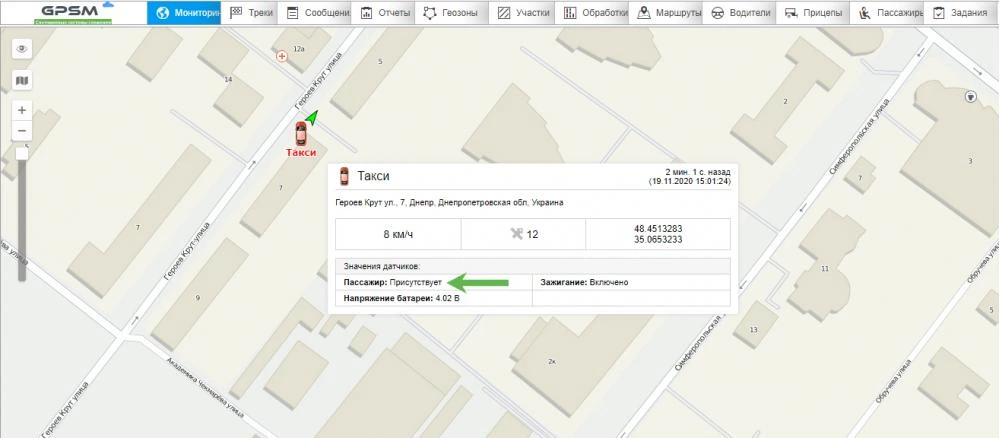Click building number 11 on map
The height and width of the screenshot is (438, 1000).
[x=825, y=269]
